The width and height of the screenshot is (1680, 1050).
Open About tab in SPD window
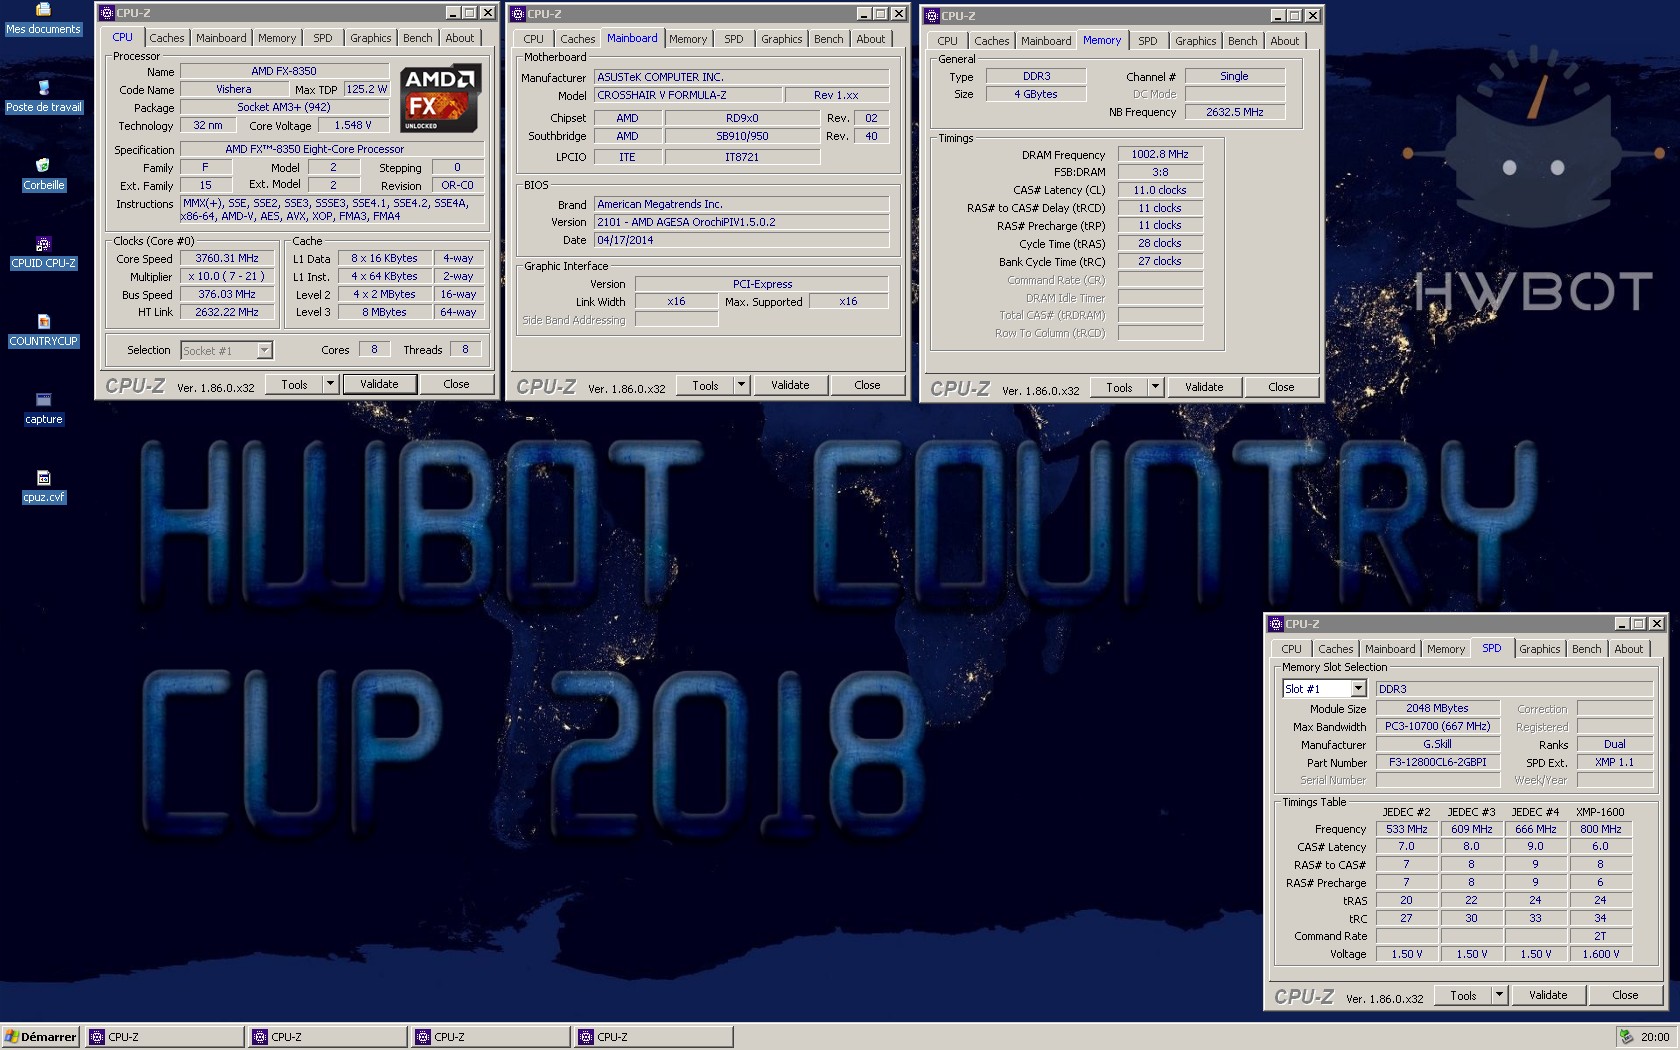click(1629, 649)
